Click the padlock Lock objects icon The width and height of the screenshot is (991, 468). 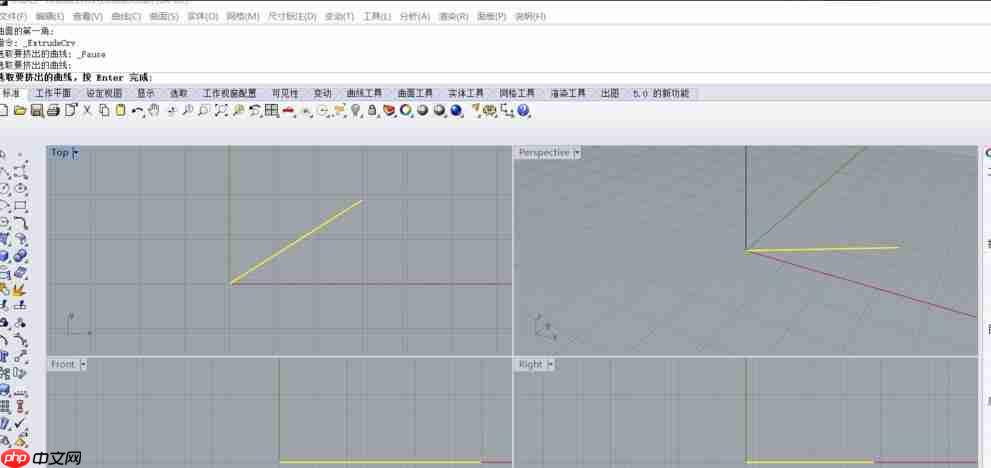pos(372,111)
